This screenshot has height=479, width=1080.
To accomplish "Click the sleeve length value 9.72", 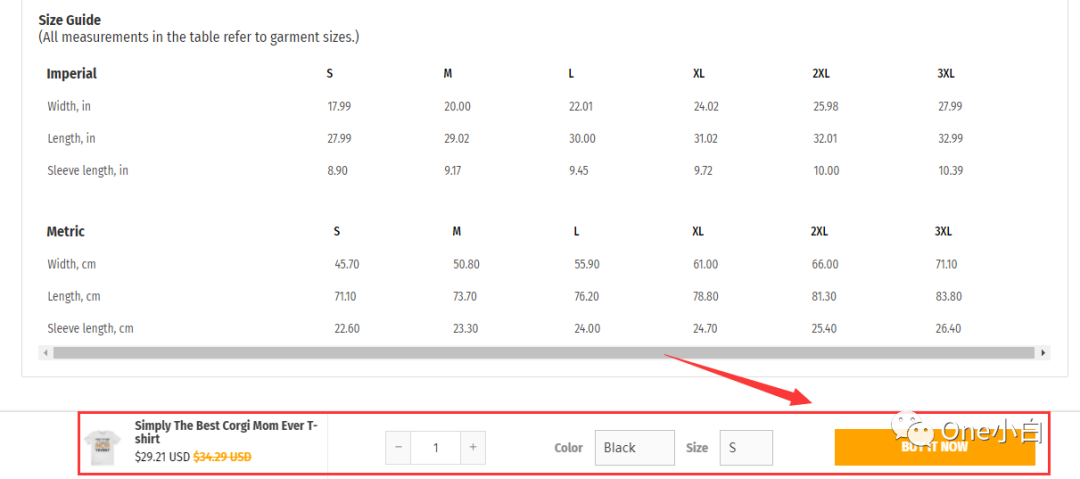I will (703, 171).
